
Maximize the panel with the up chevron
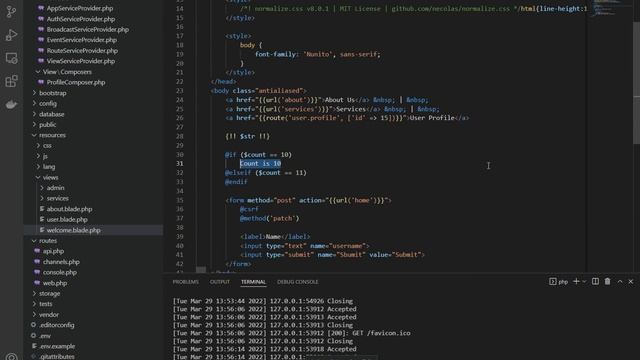point(620,281)
